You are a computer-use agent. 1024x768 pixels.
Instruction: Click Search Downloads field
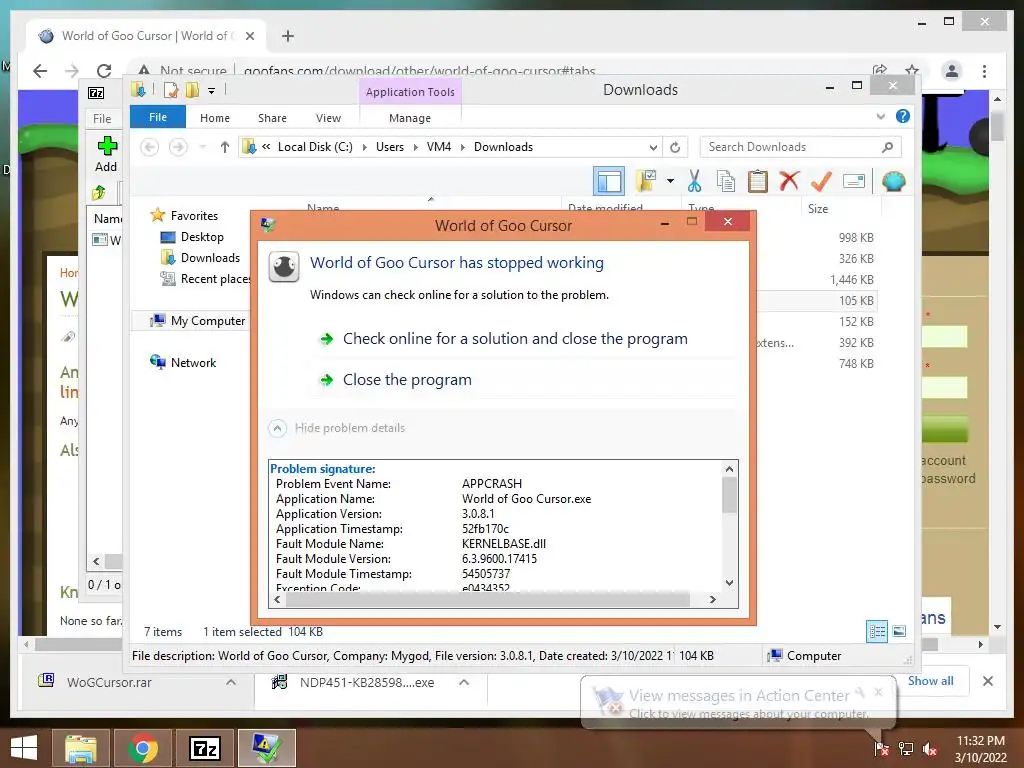[x=800, y=147]
